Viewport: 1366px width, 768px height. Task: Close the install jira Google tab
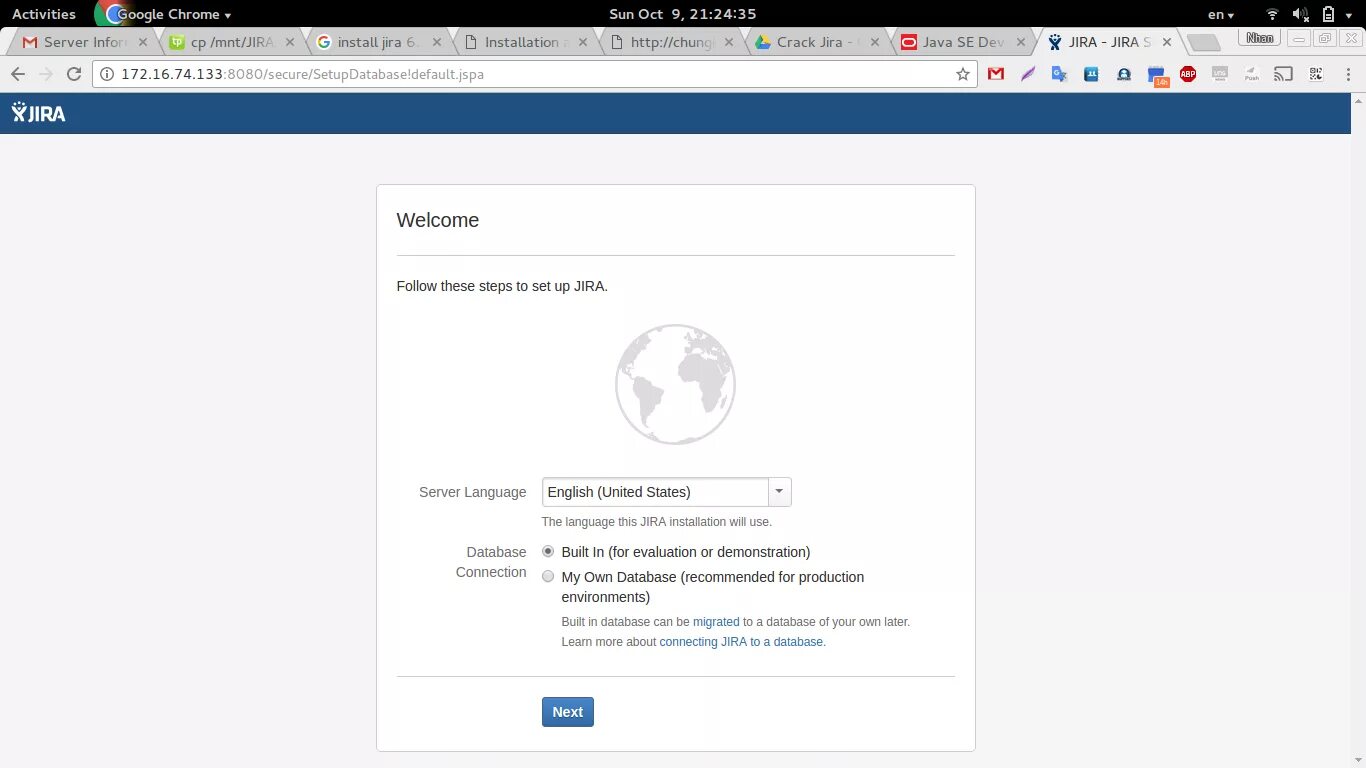point(437,42)
